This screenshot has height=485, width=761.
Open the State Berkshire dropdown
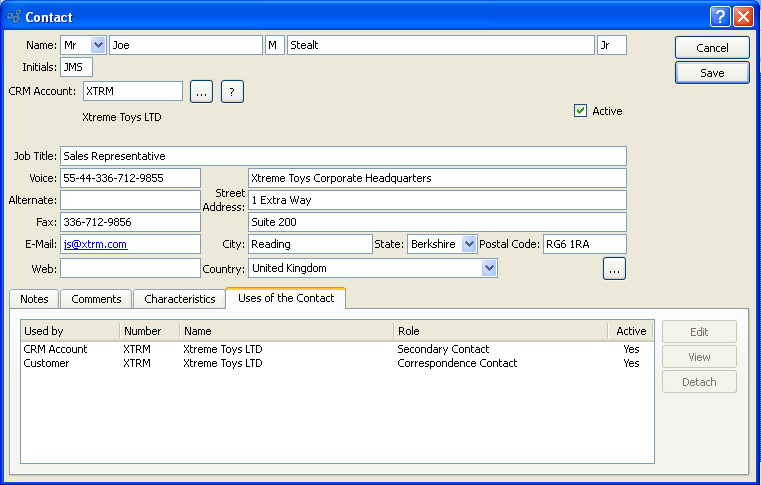[x=469, y=244]
